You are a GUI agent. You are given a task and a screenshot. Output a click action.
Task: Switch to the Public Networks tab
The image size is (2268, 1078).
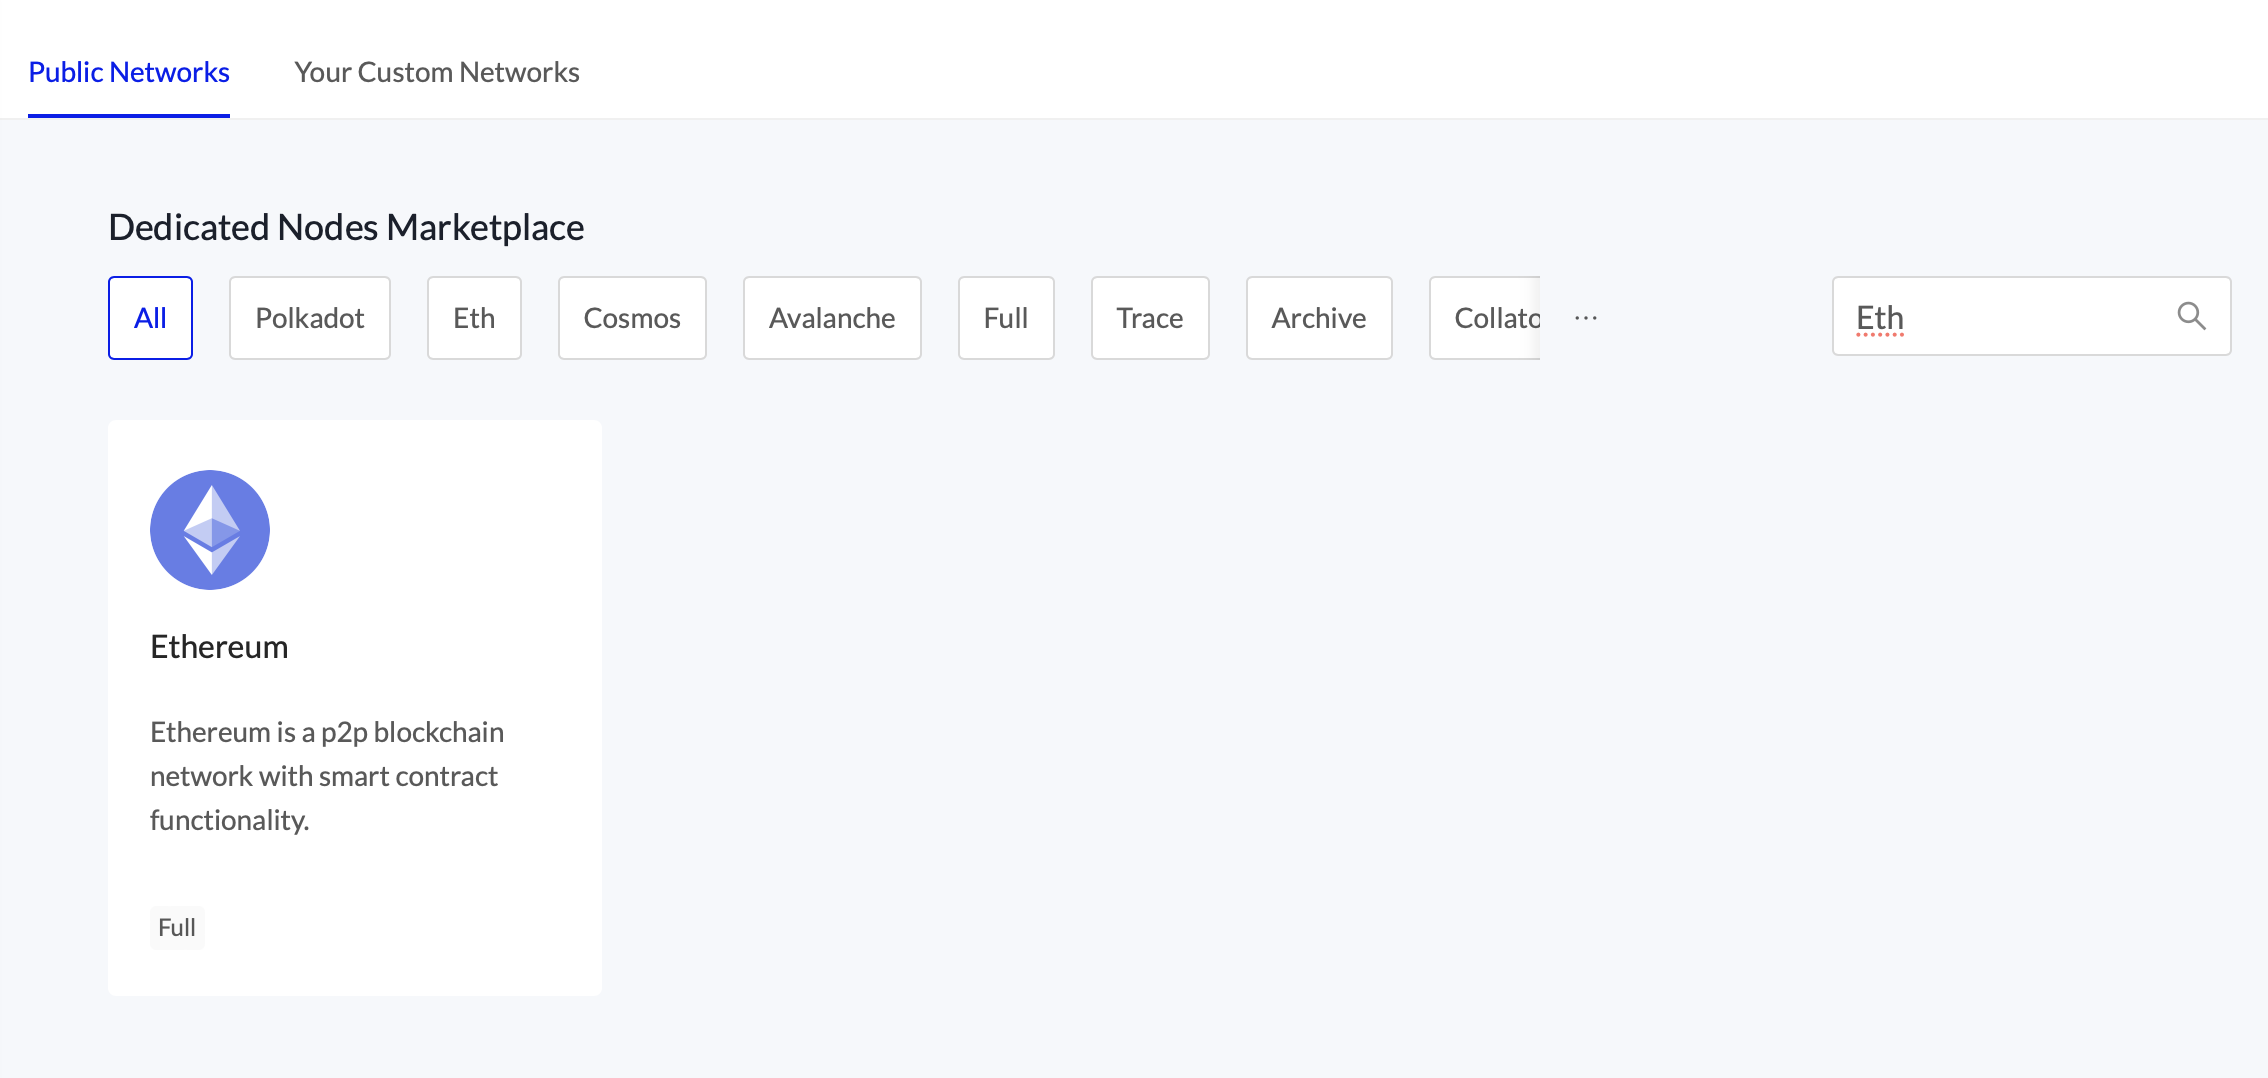[128, 71]
